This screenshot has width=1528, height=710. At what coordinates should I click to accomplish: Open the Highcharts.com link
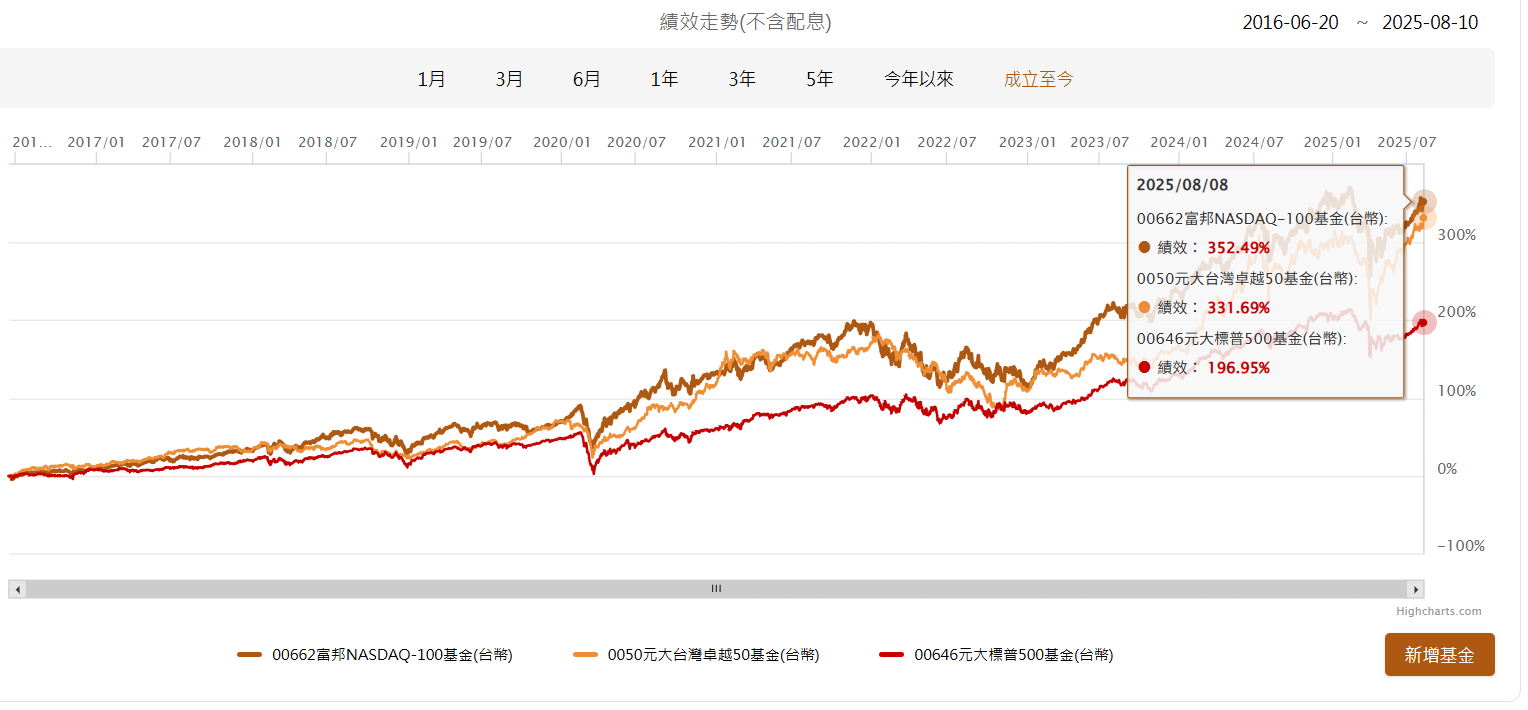1440,610
